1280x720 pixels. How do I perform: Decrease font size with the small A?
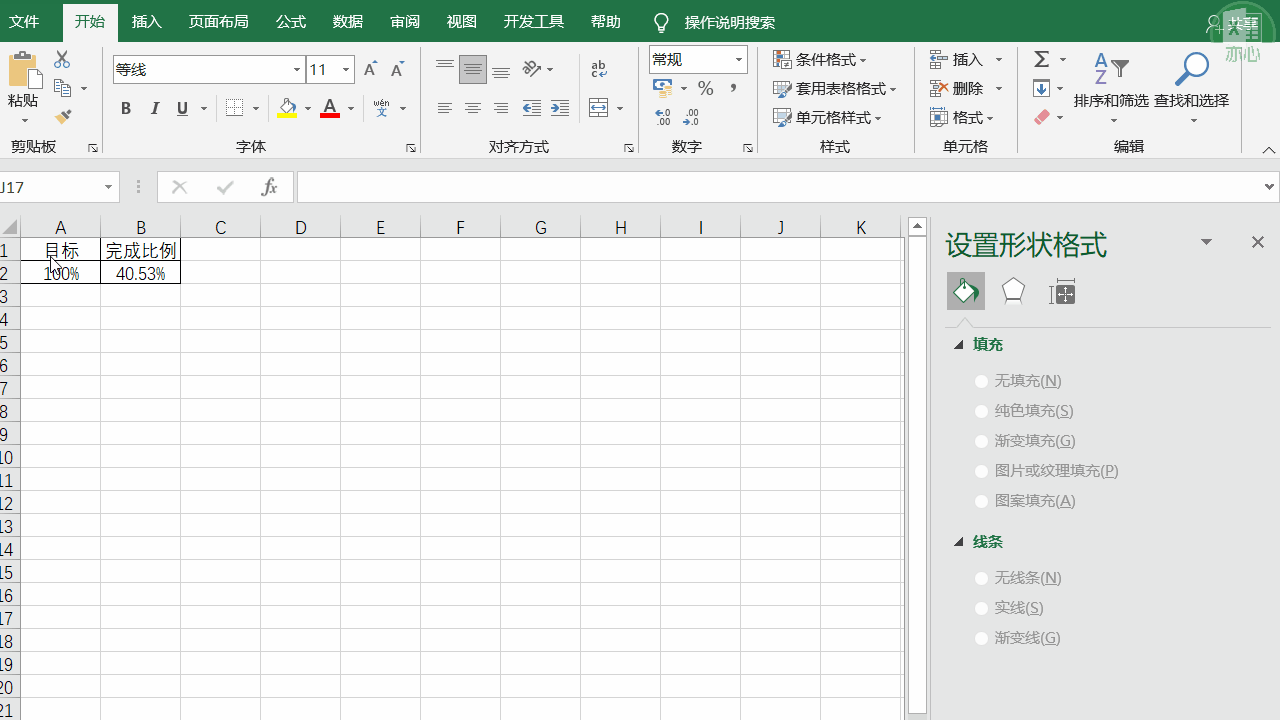point(397,69)
